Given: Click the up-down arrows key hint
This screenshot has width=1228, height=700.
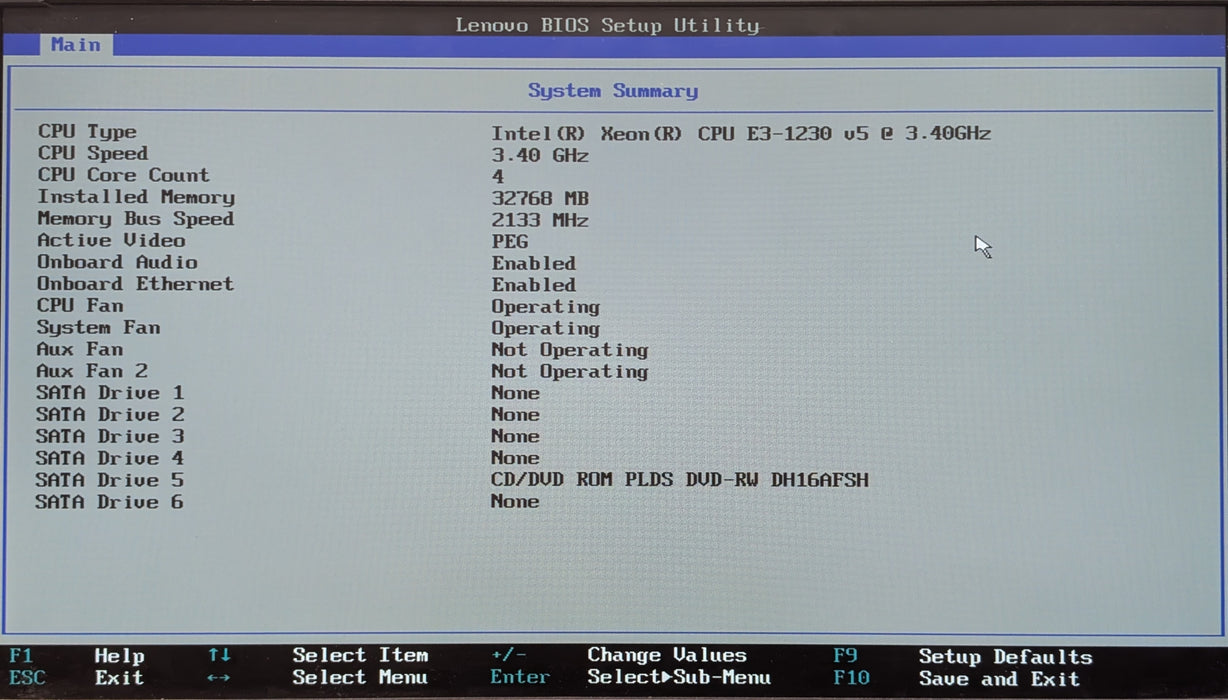Looking at the screenshot, I should pyautogui.click(x=220, y=656).
